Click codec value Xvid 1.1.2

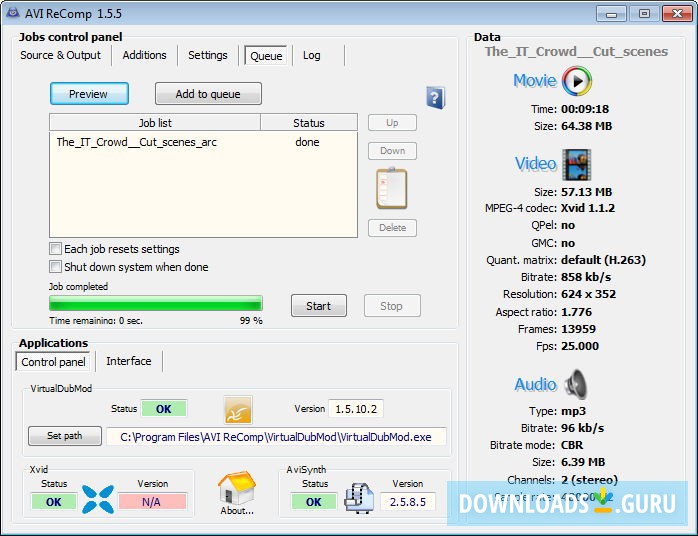click(x=588, y=208)
